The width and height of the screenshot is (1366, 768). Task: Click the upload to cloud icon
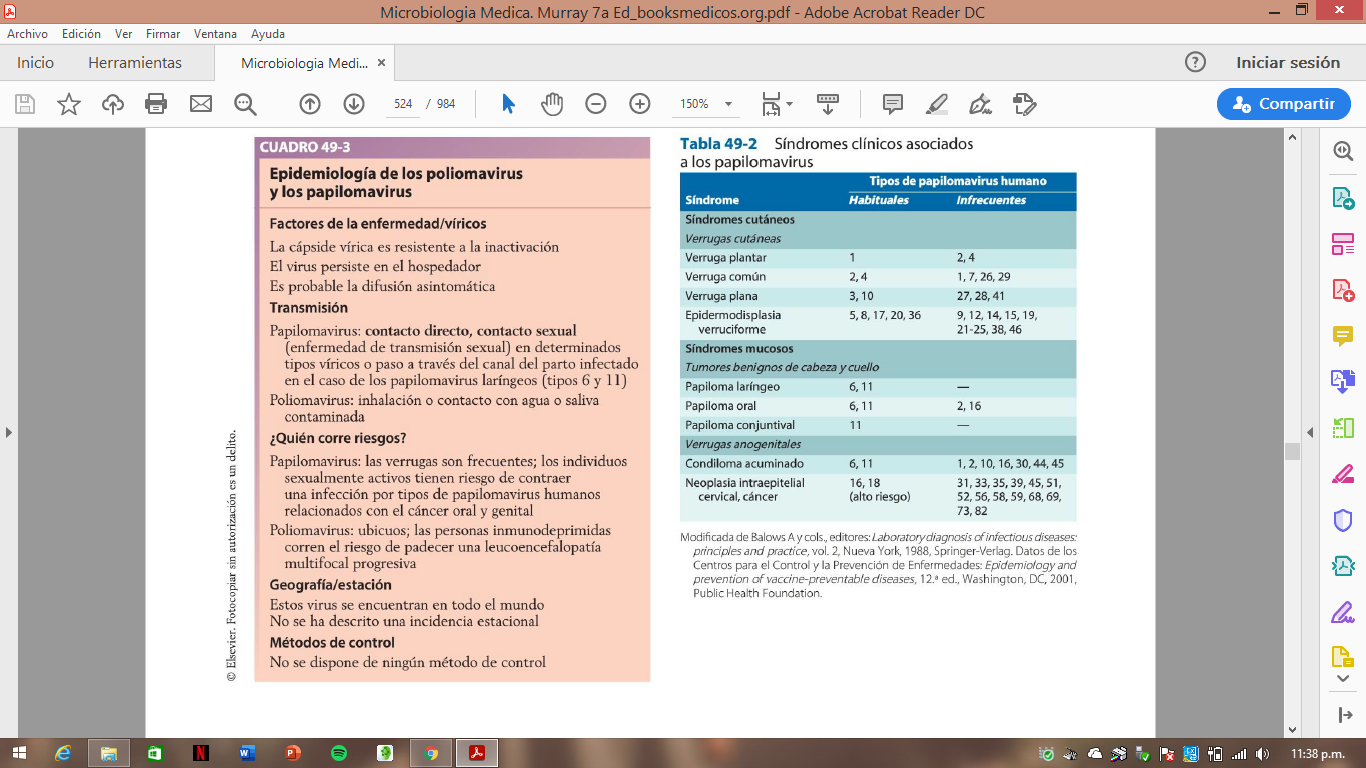(113, 104)
